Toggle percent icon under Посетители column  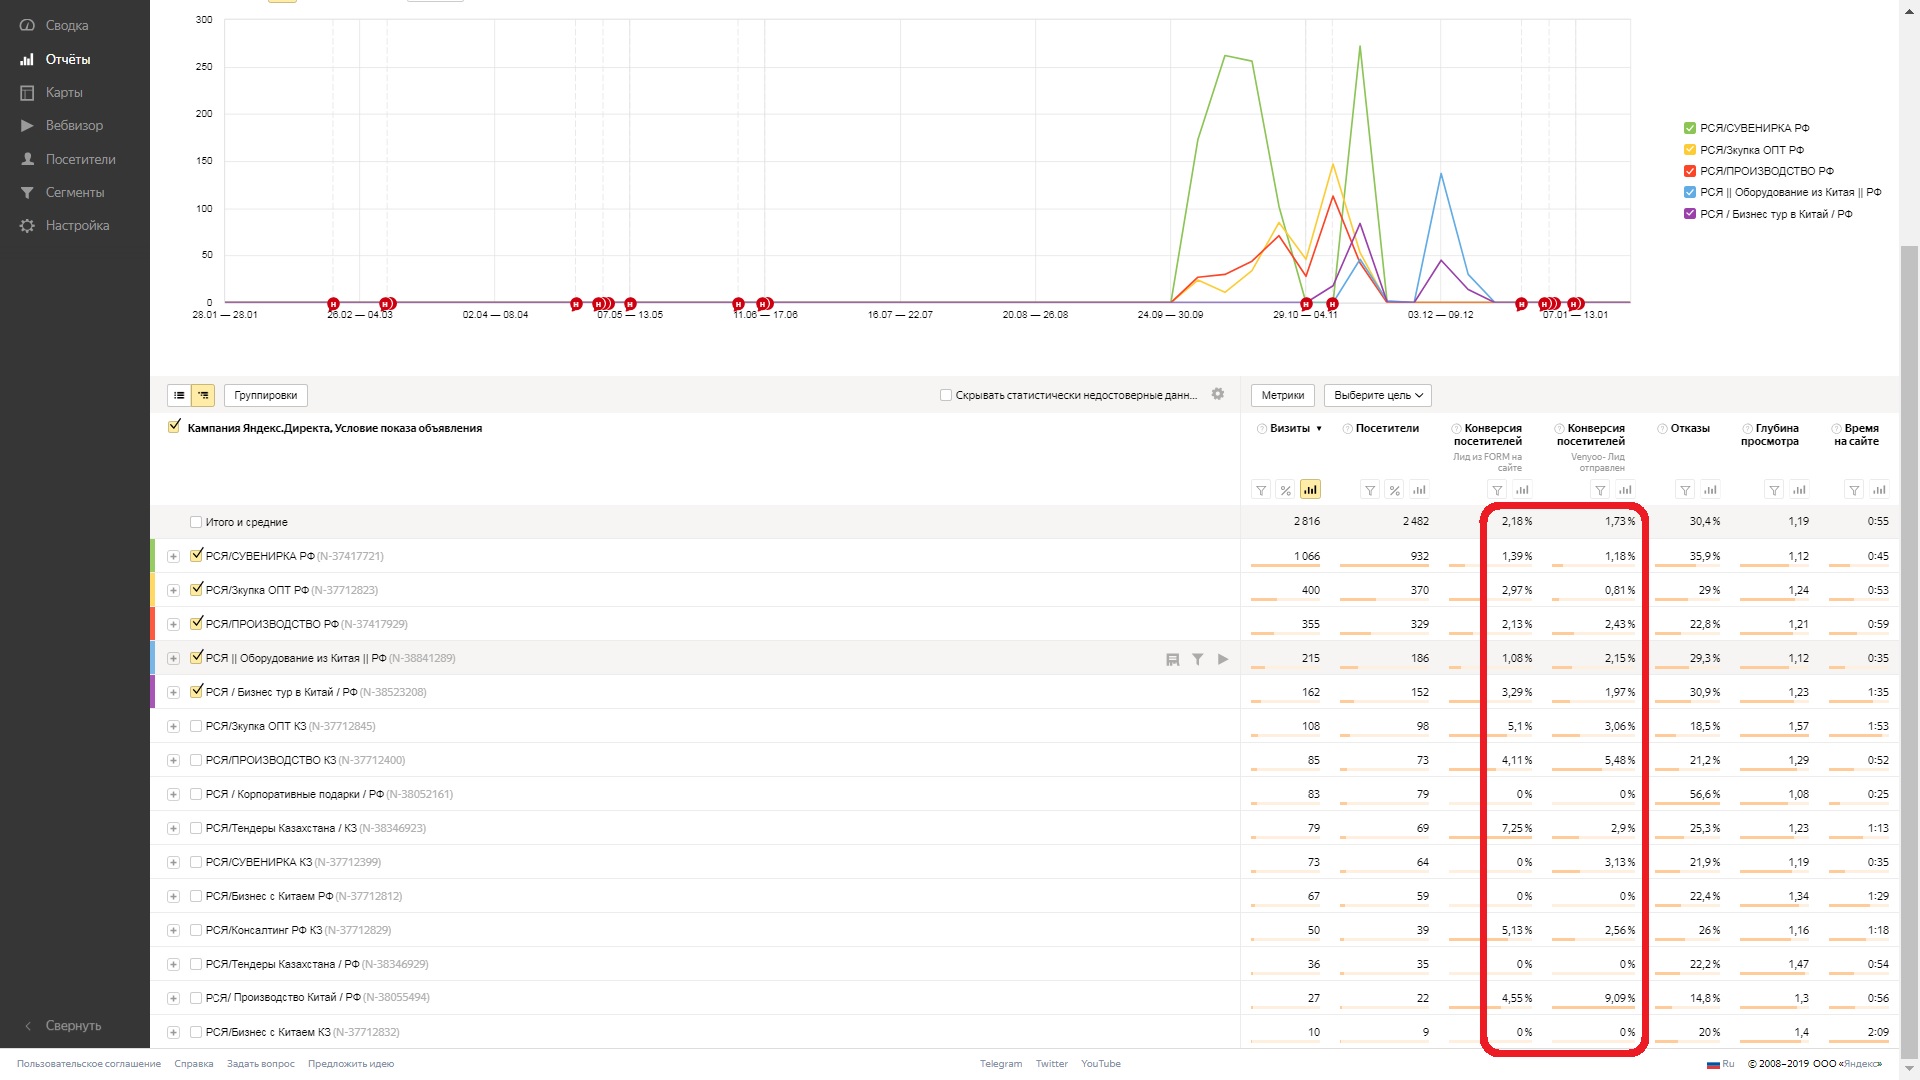[1394, 490]
